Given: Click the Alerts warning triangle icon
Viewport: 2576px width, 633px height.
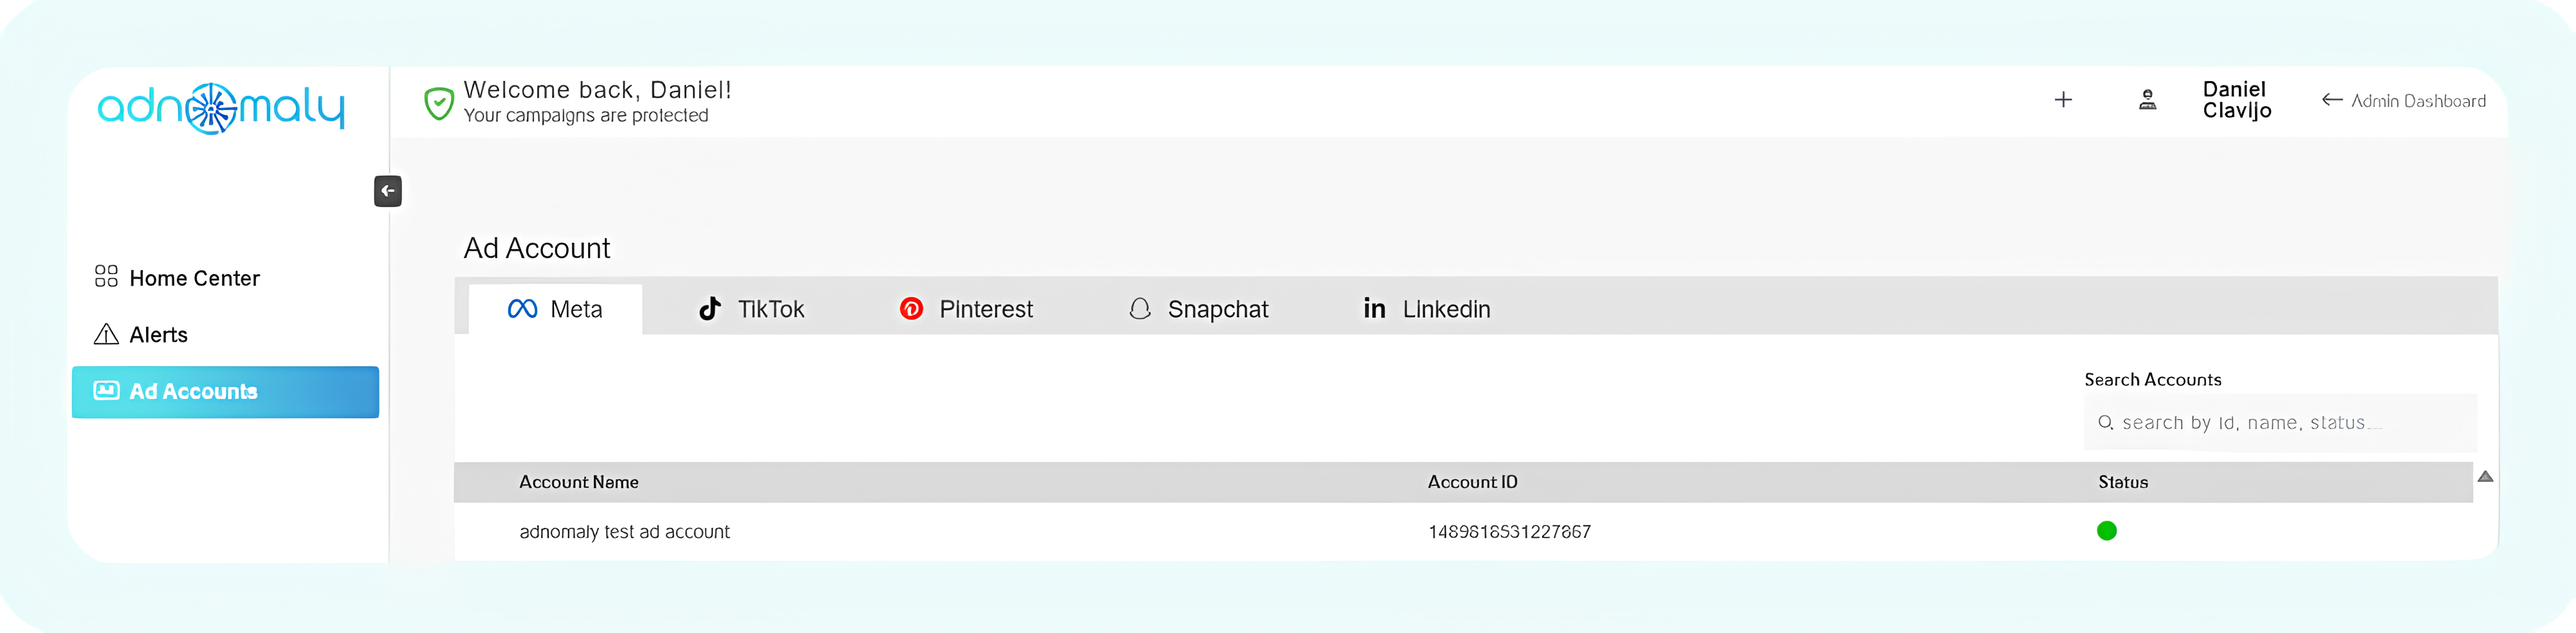Looking at the screenshot, I should coord(106,335).
